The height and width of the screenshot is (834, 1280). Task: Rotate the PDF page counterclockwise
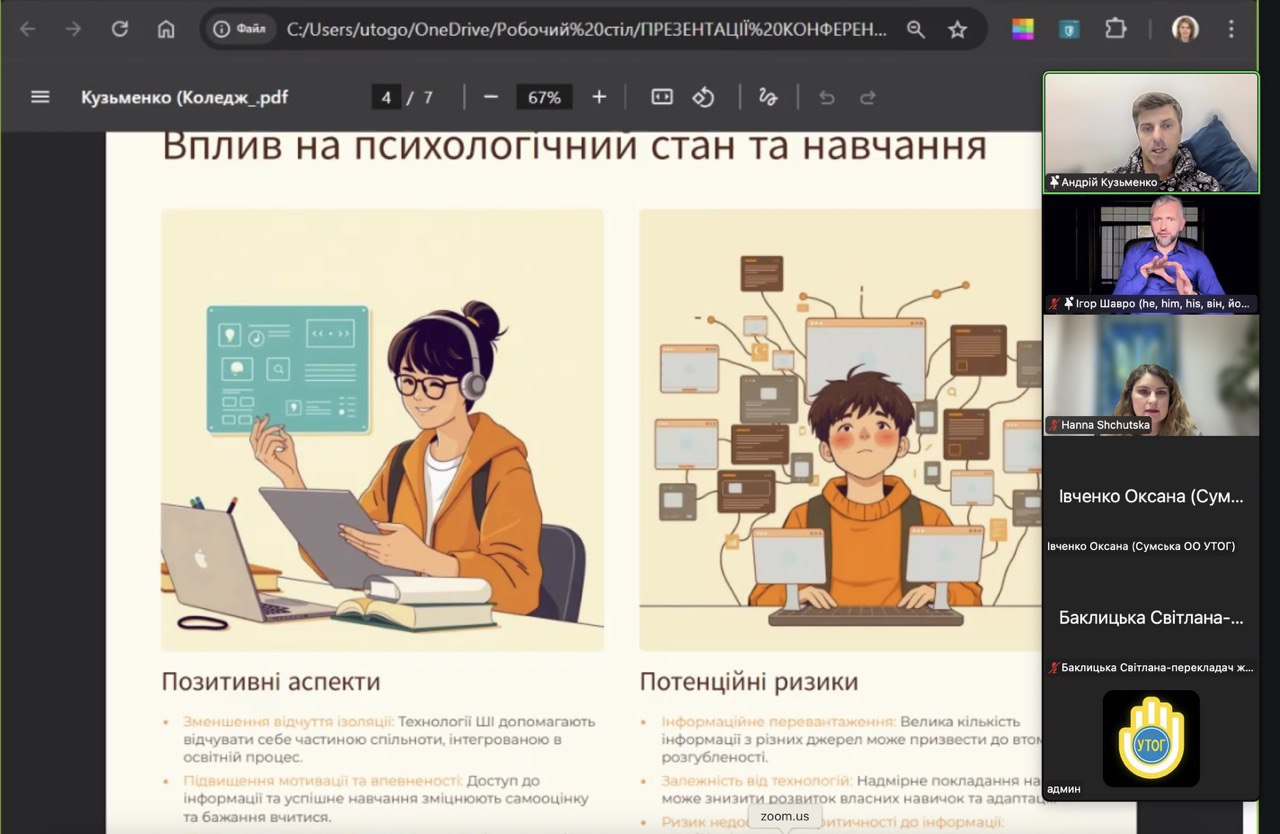(x=704, y=97)
